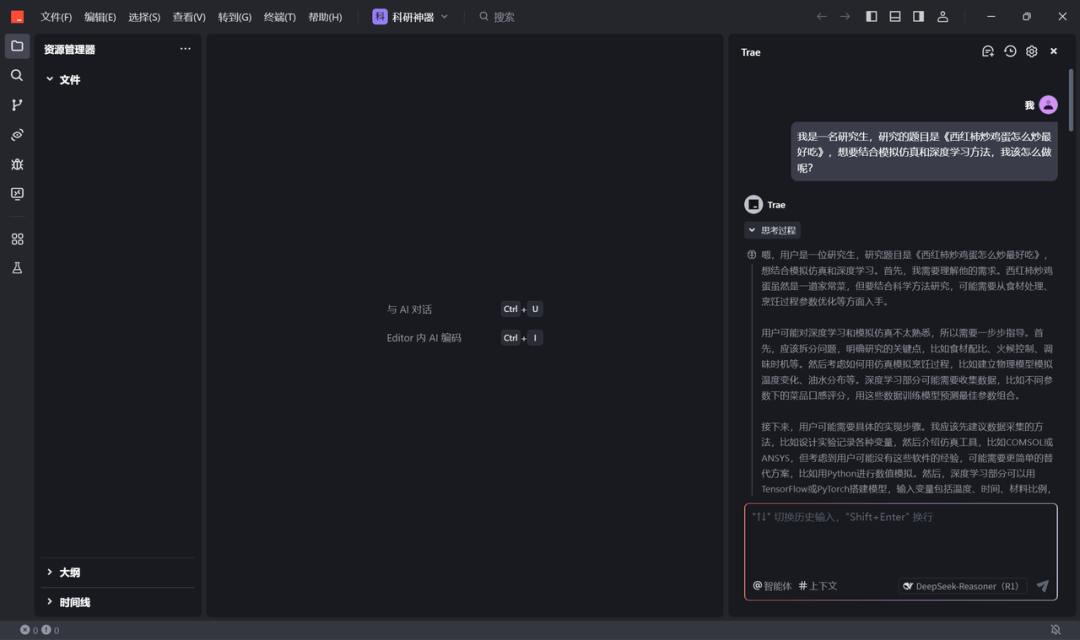
Task: Open chat history clock icon
Action: click(x=1010, y=51)
